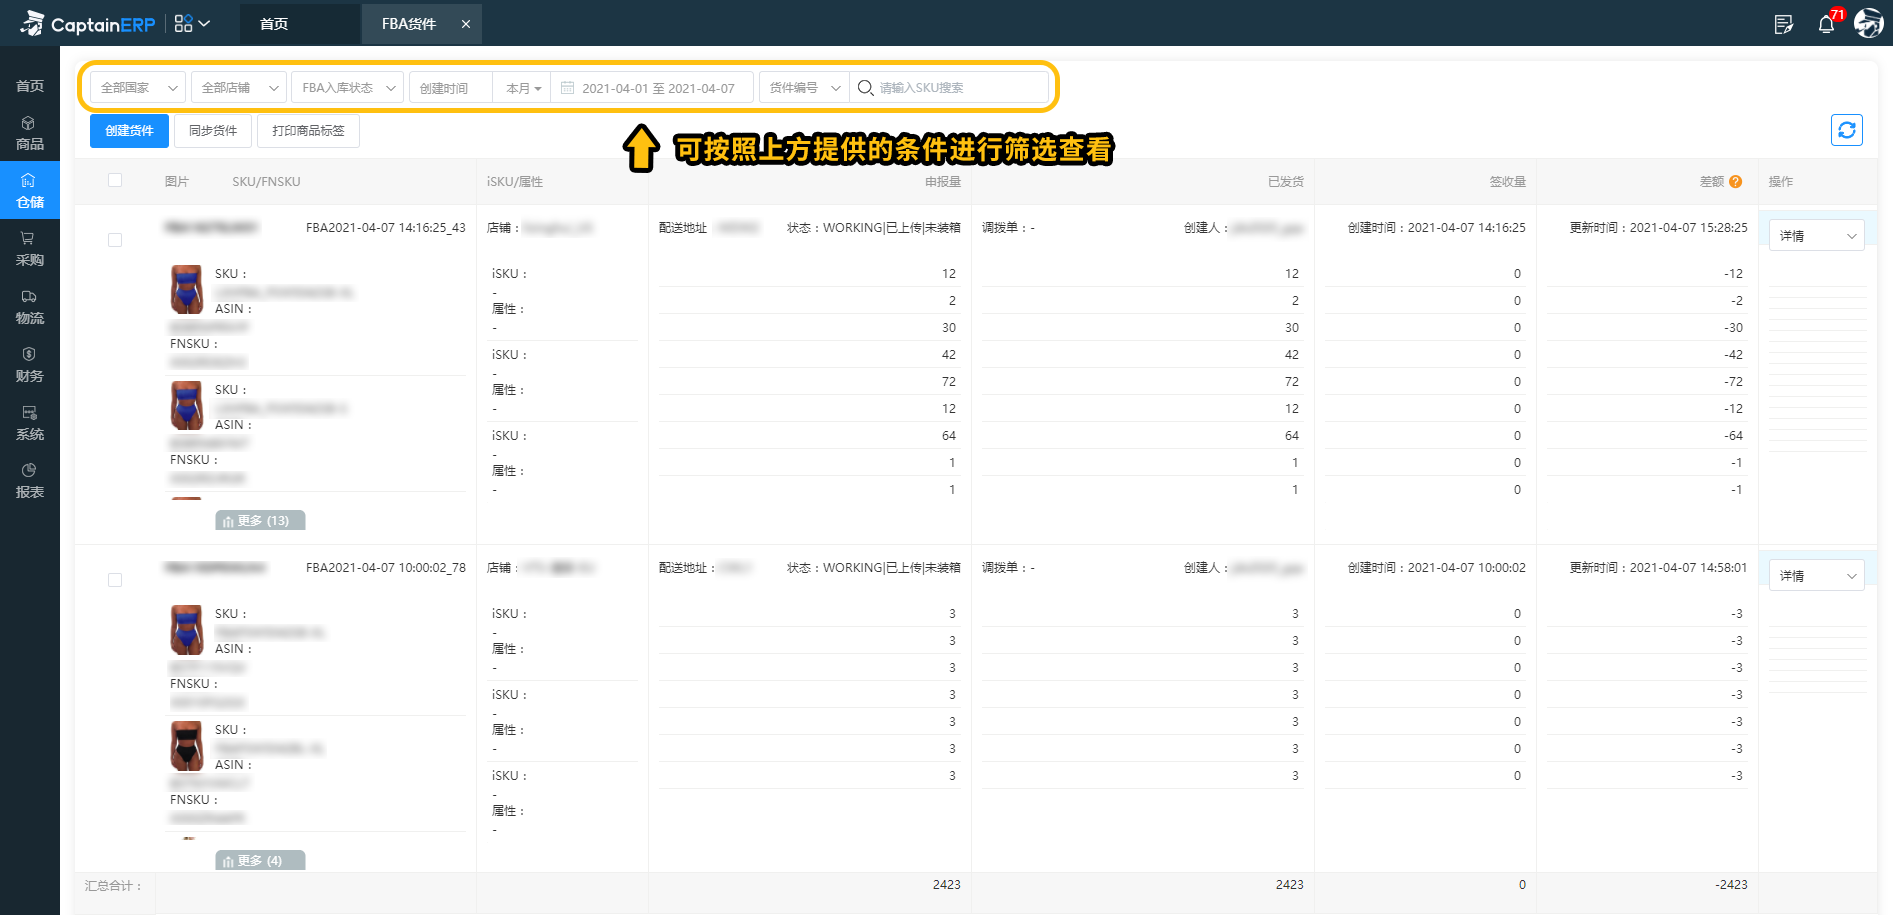Open the 货件编号 search-type dropdown
Image resolution: width=1893 pixels, height=915 pixels.
(x=804, y=88)
